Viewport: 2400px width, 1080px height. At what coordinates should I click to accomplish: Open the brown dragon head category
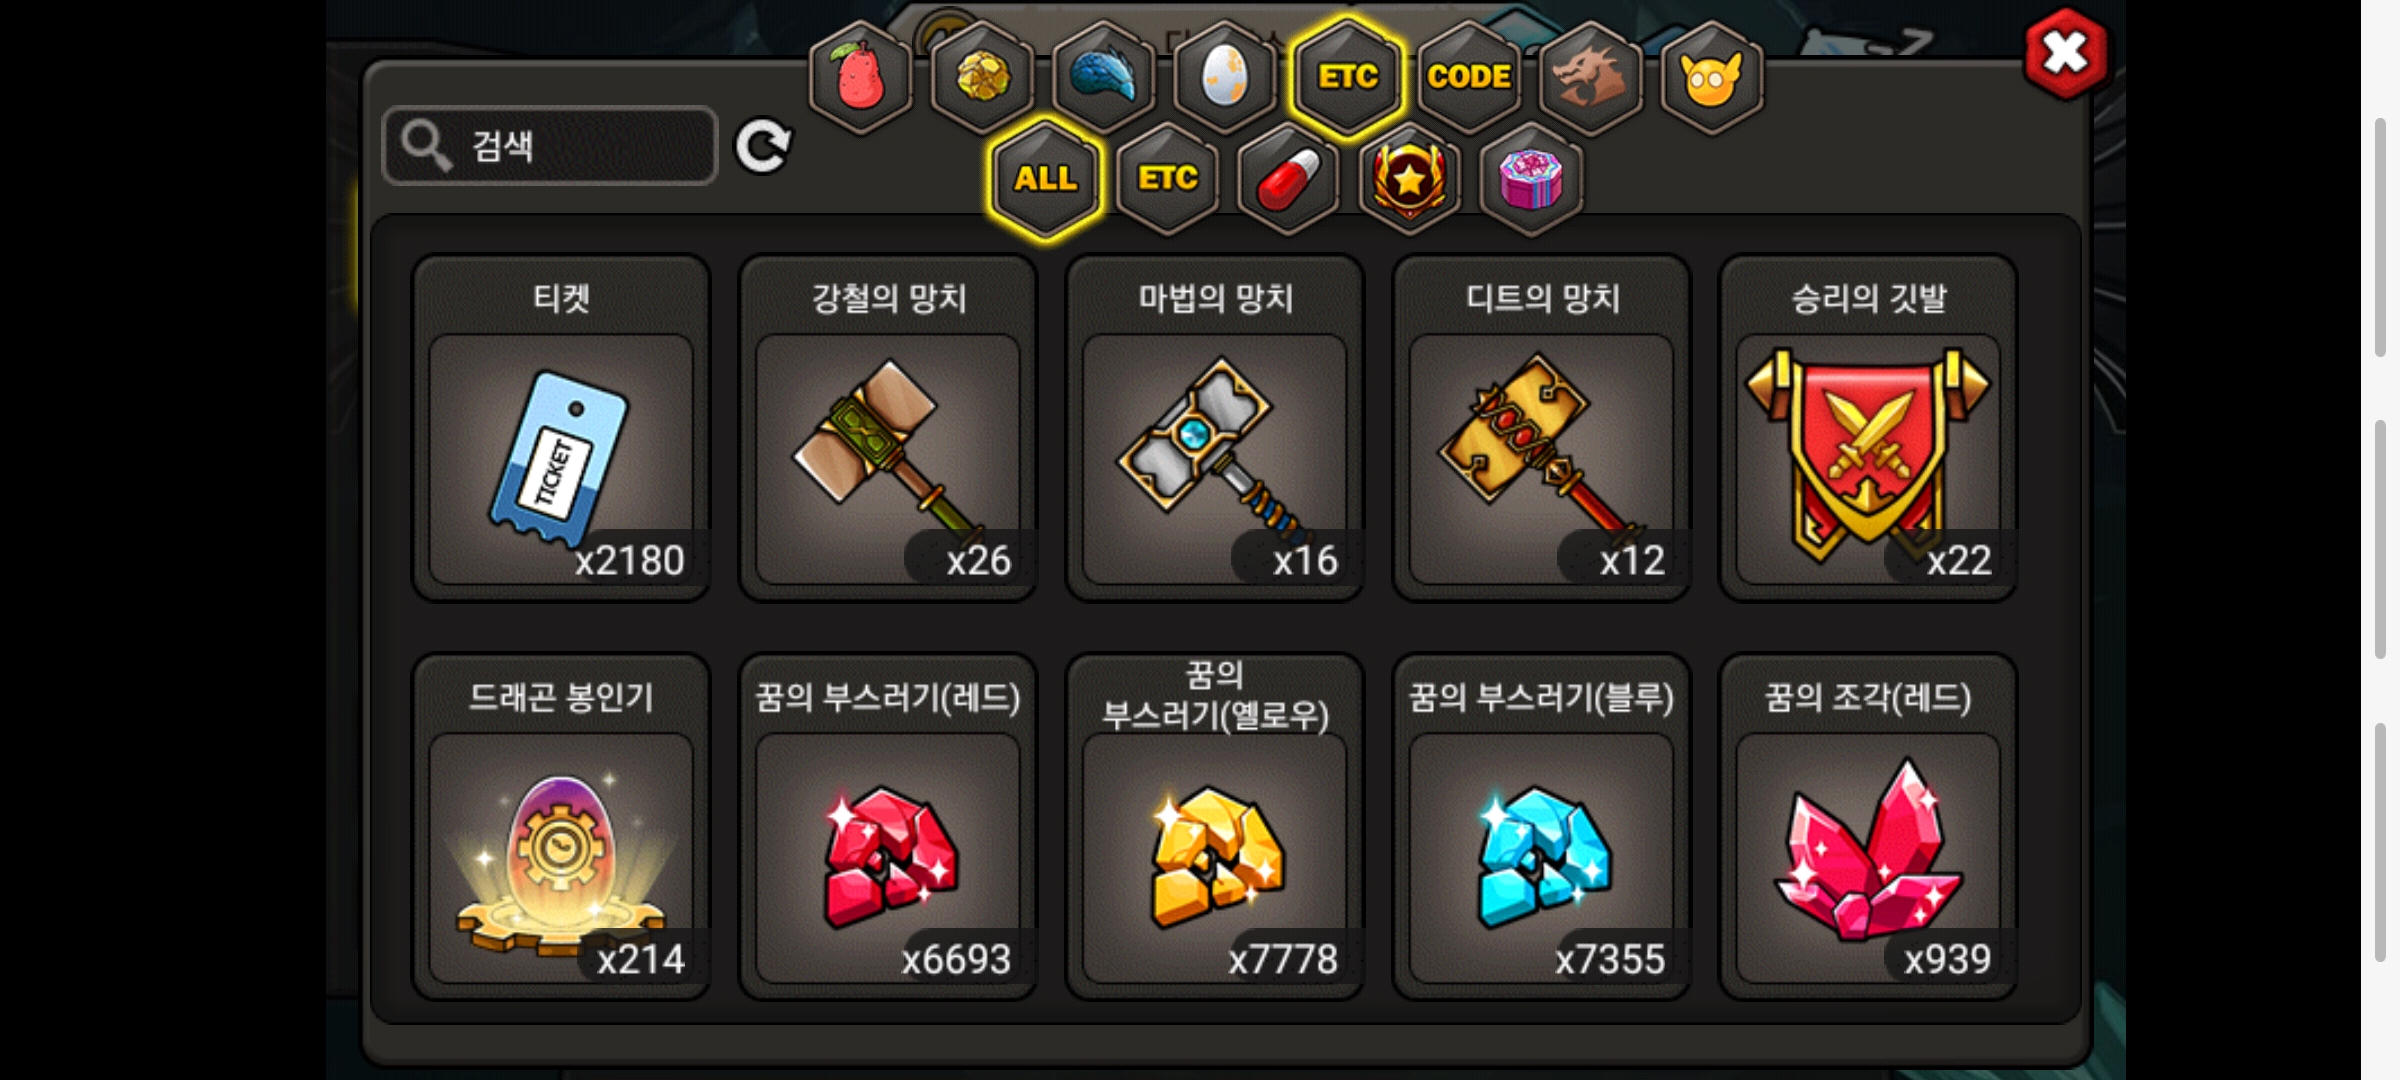pos(1590,76)
